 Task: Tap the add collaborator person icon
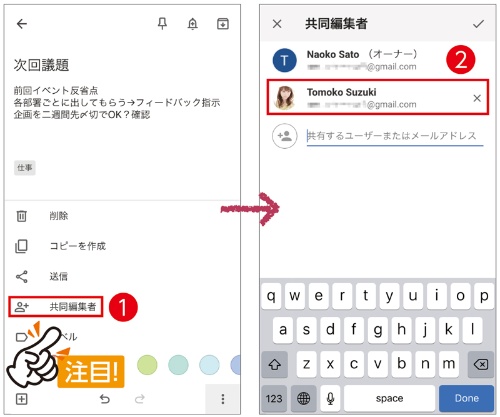[x=284, y=136]
